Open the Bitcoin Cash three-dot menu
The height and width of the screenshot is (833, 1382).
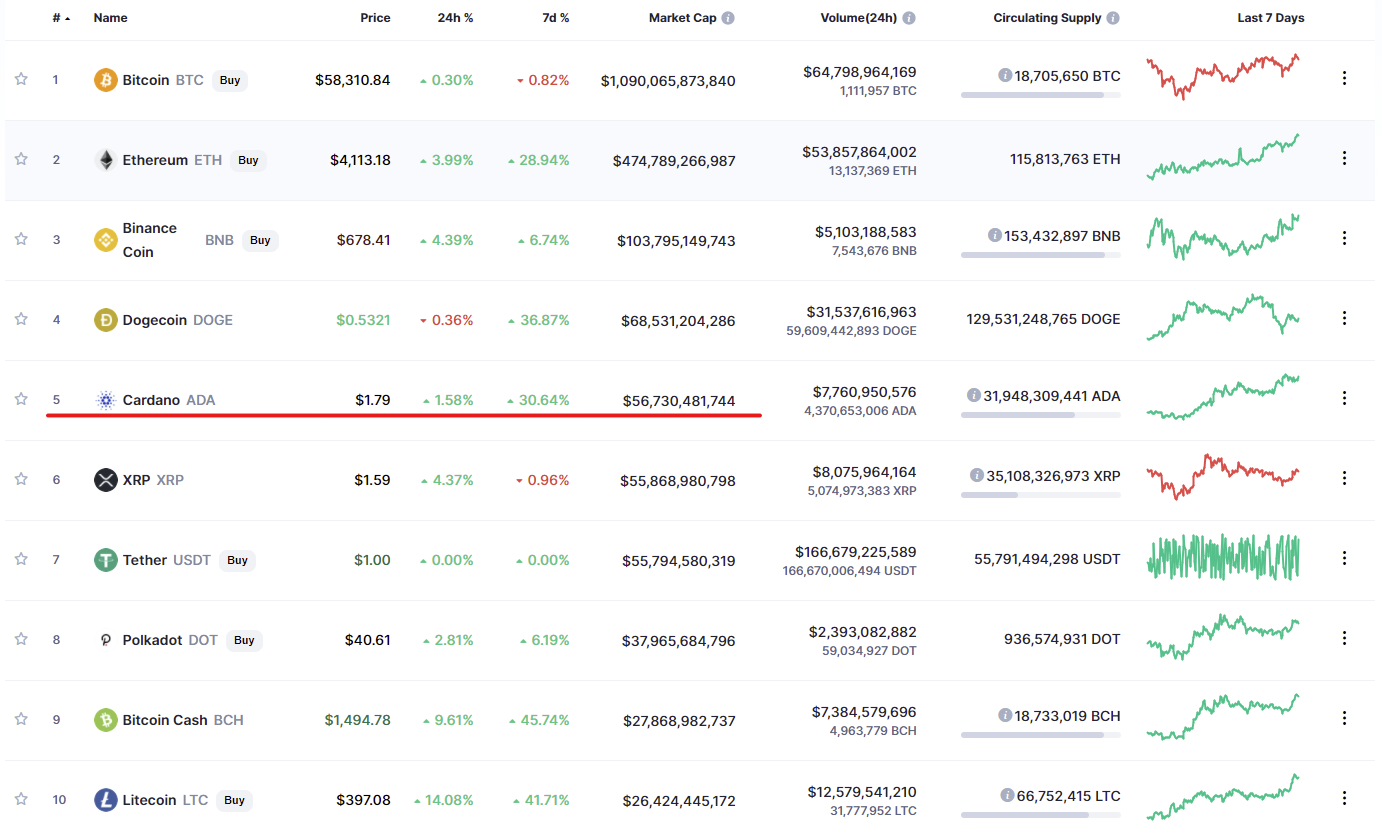pyautogui.click(x=1345, y=718)
